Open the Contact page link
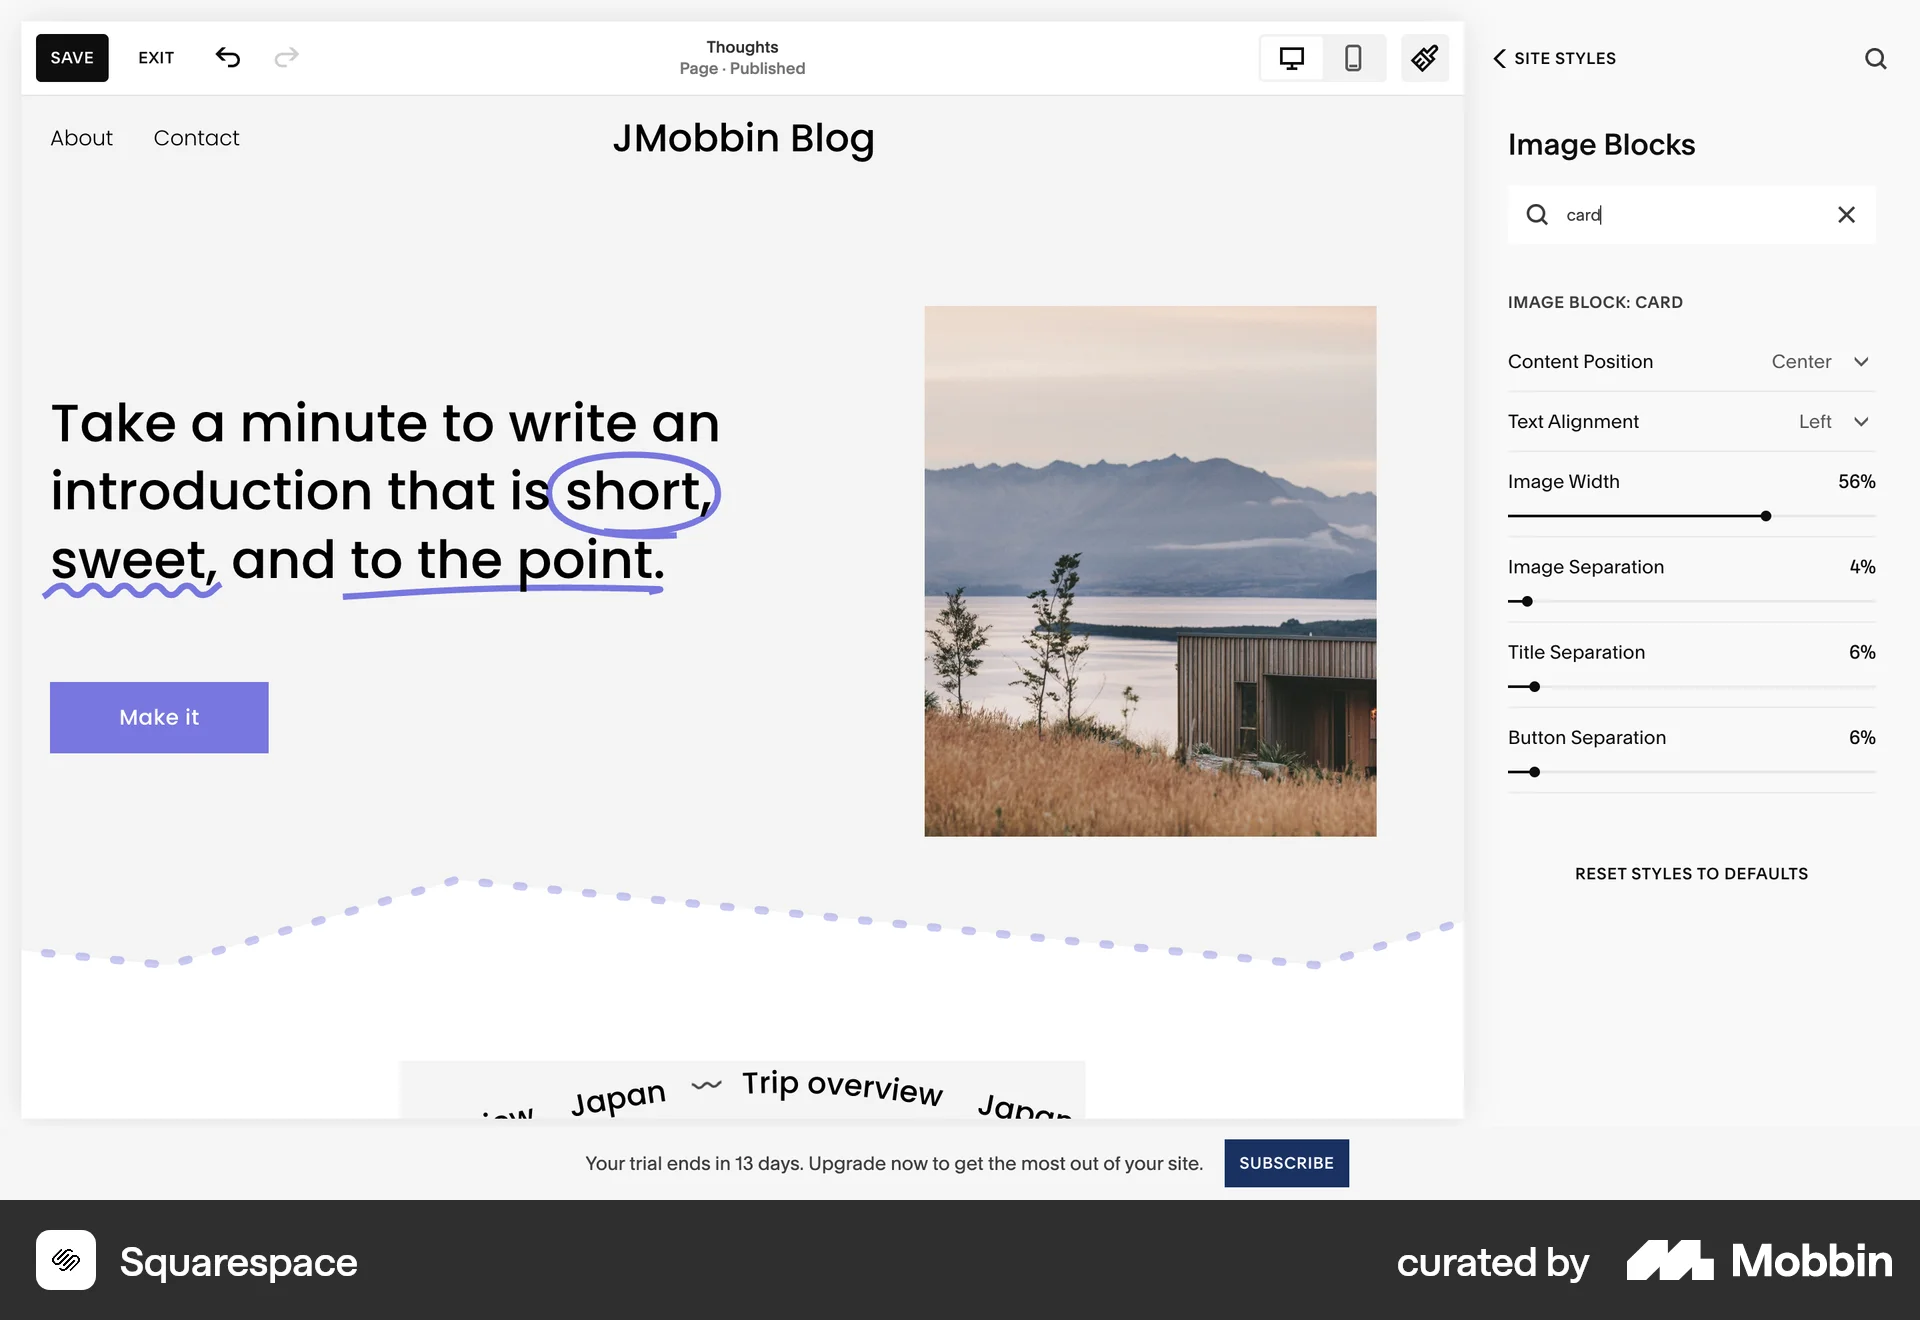This screenshot has width=1920, height=1320. pos(196,138)
